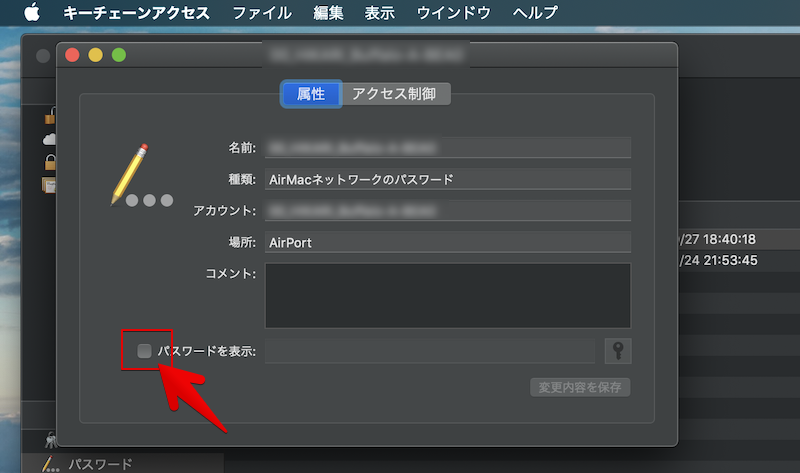
Task: Enable the パスワードを表示 checkbox
Action: [145, 351]
